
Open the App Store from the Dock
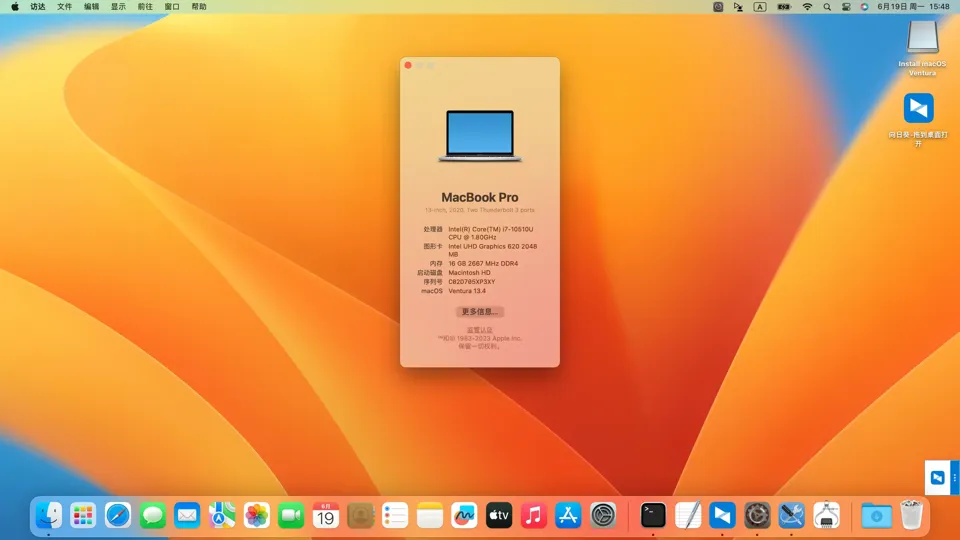[568, 516]
